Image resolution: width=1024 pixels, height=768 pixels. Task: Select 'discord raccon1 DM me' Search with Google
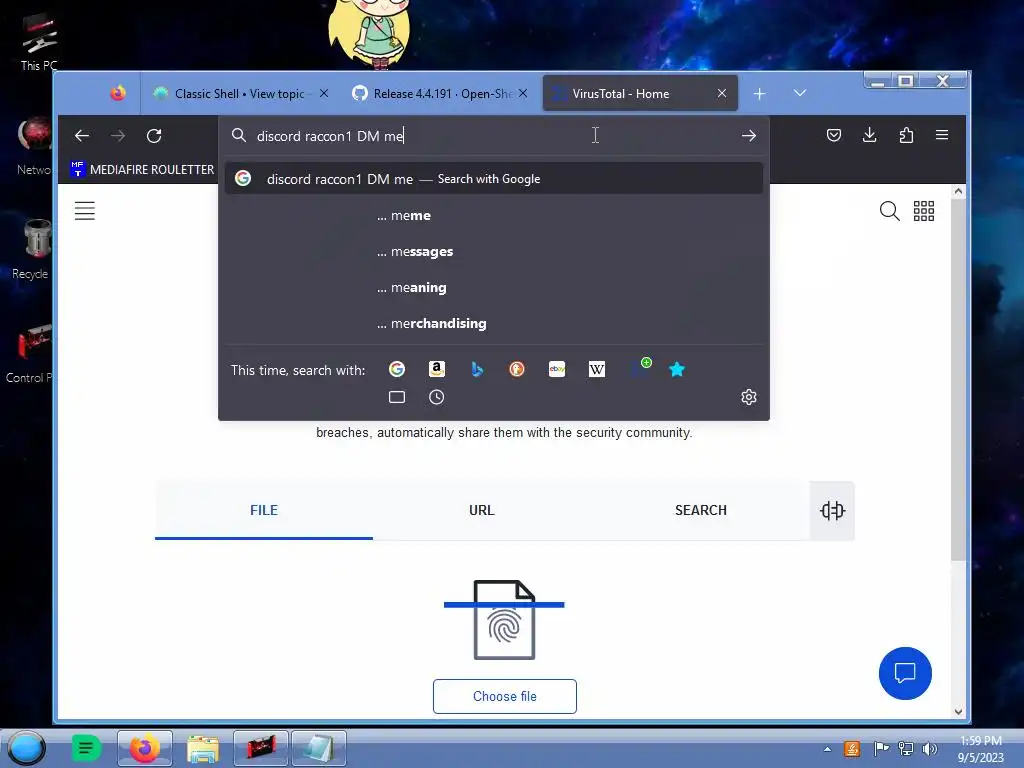(494, 178)
